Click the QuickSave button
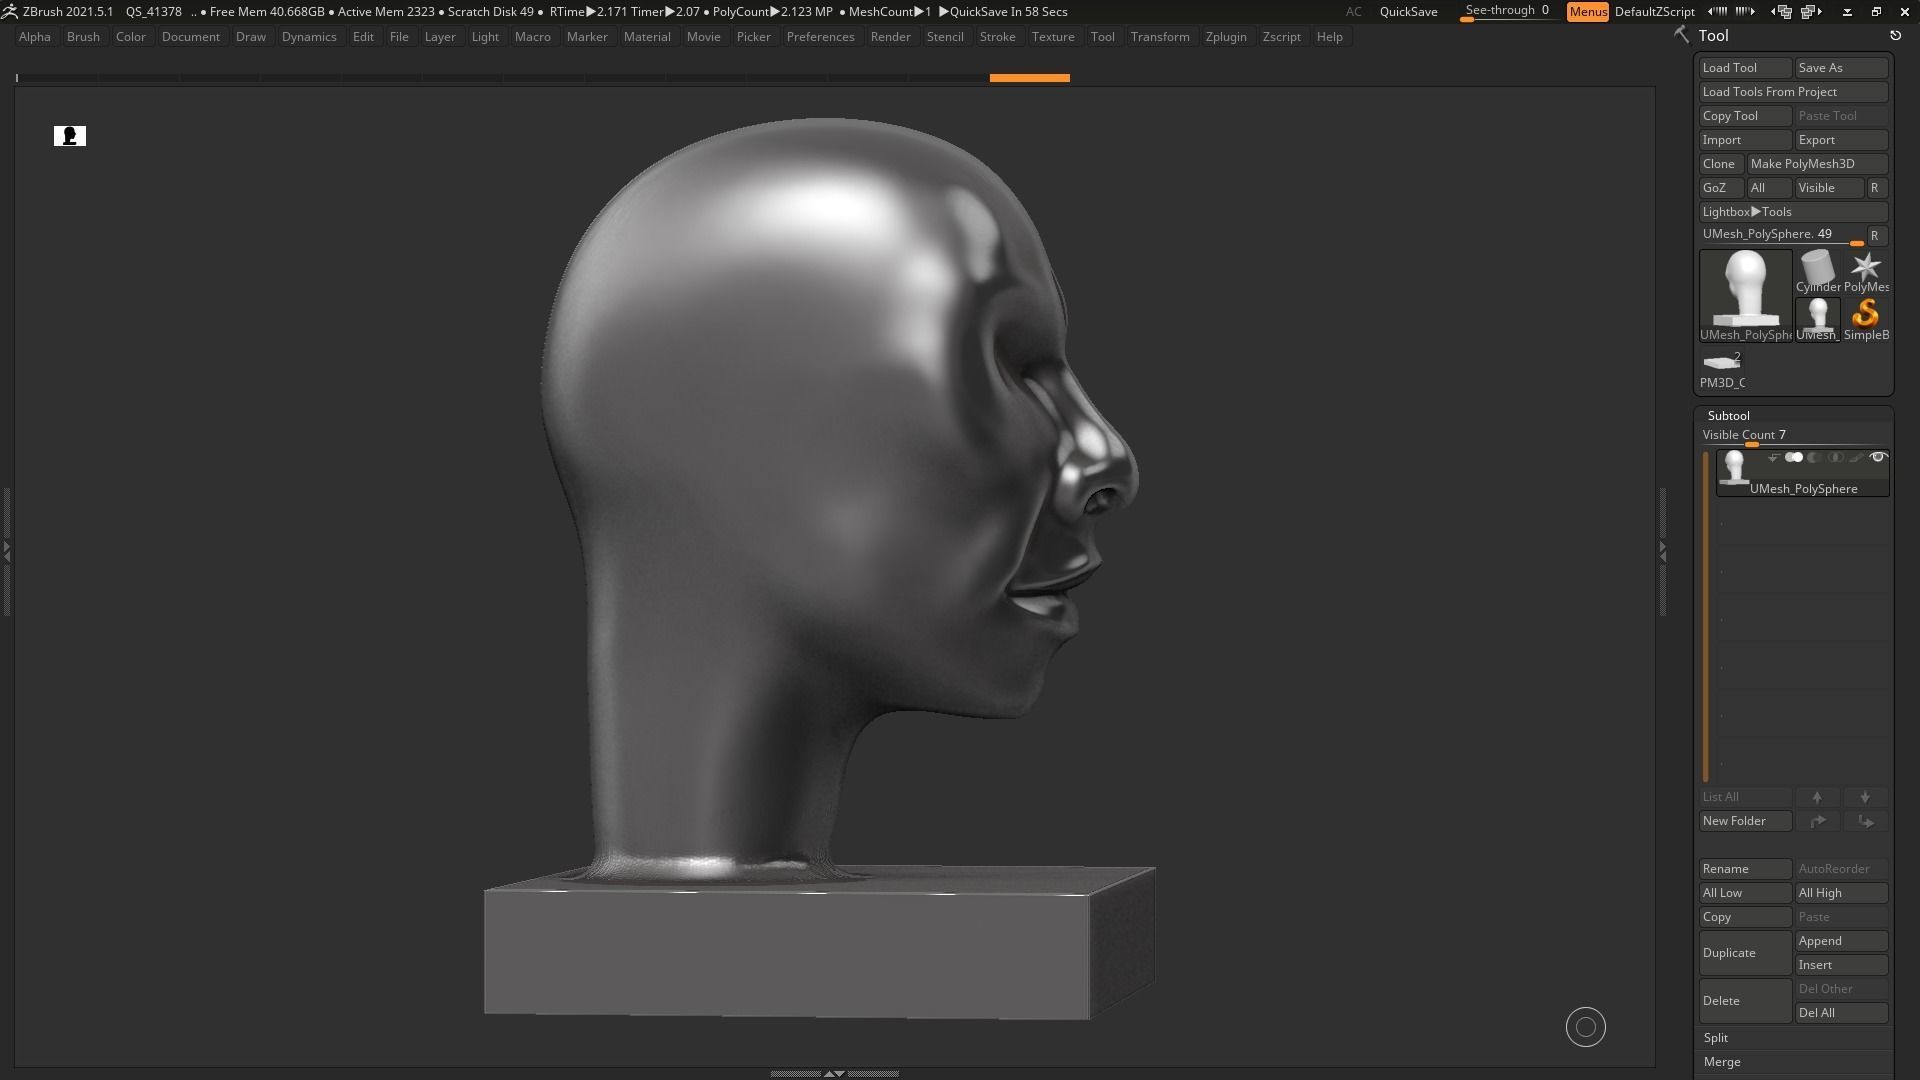The width and height of the screenshot is (1920, 1080). [x=1408, y=12]
